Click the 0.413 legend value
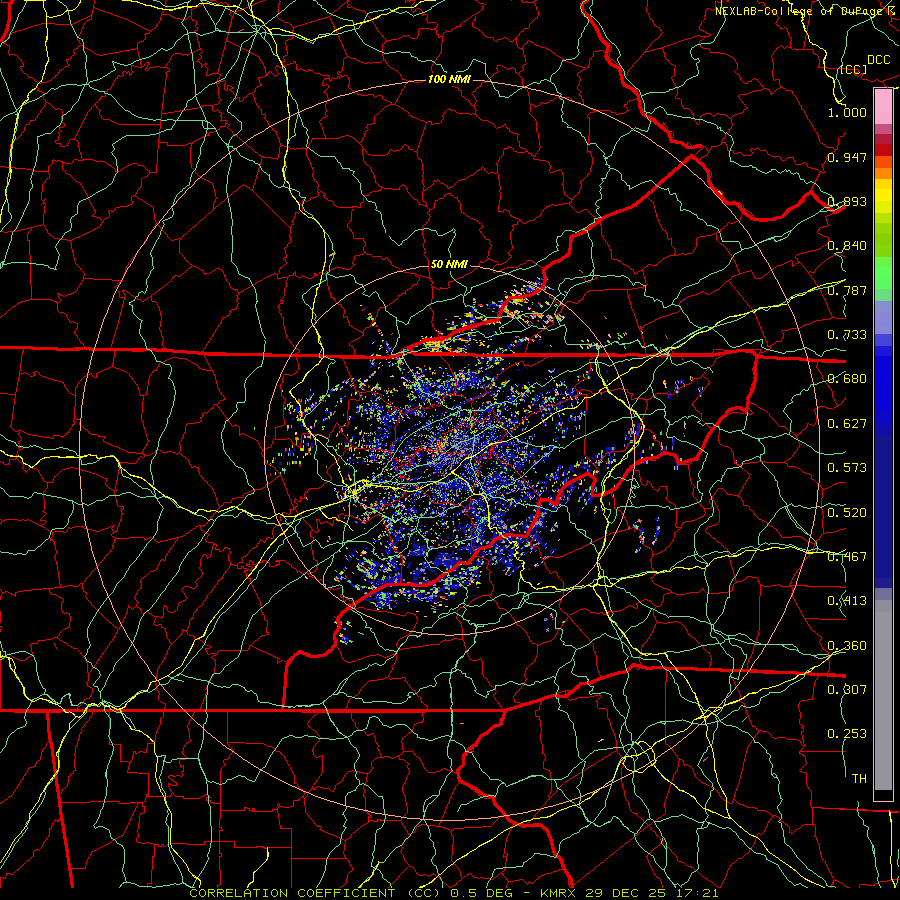 click(x=847, y=601)
